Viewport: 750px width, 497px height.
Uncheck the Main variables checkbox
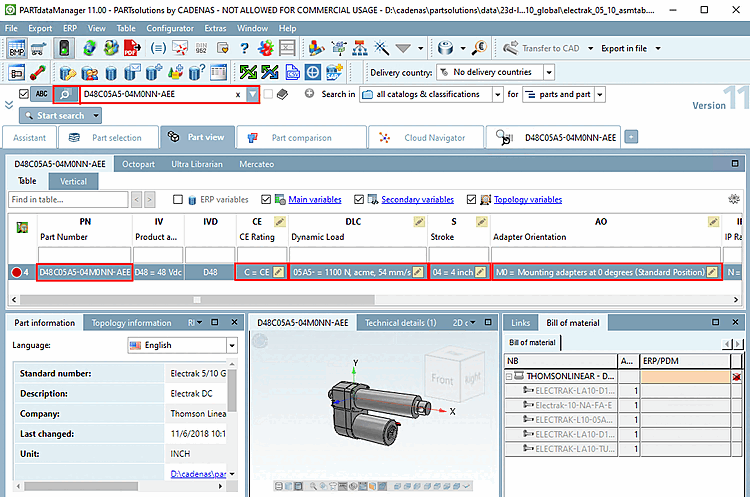click(x=266, y=200)
